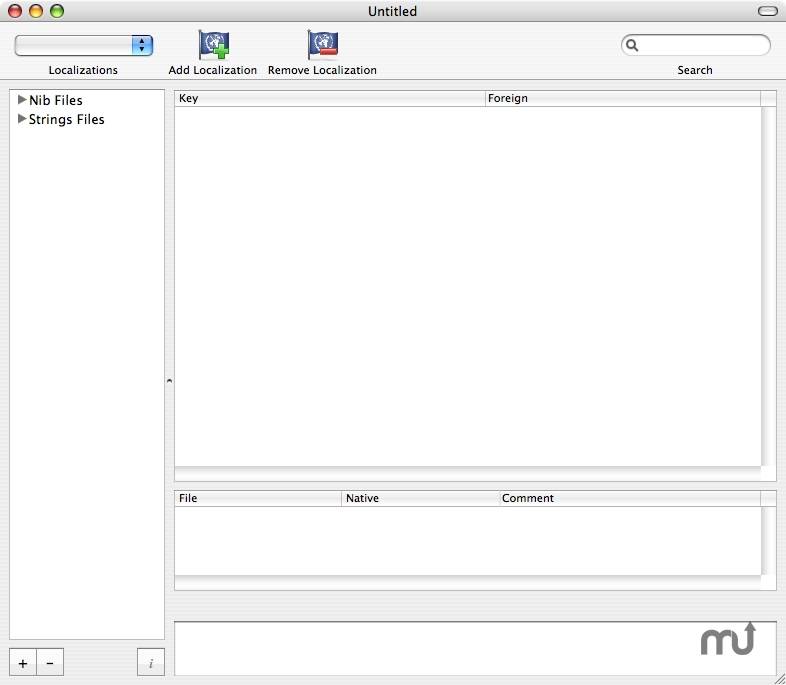Open the Localizations popup menu

click(84, 45)
